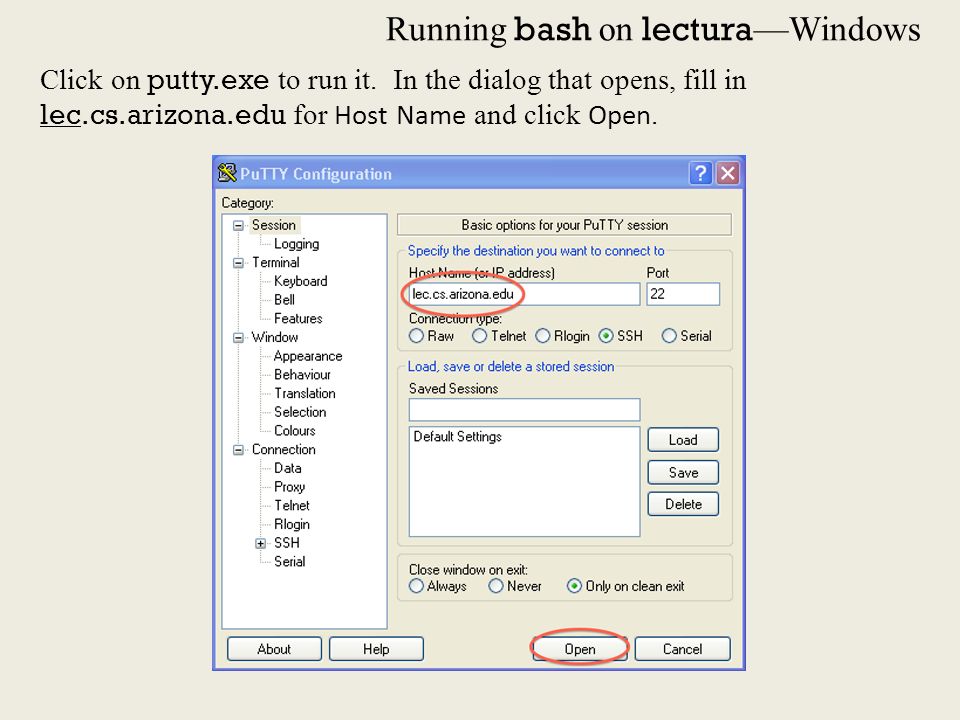Viewport: 960px width, 720px height.
Task: Open the Appearance settings category
Action: pyautogui.click(x=308, y=356)
